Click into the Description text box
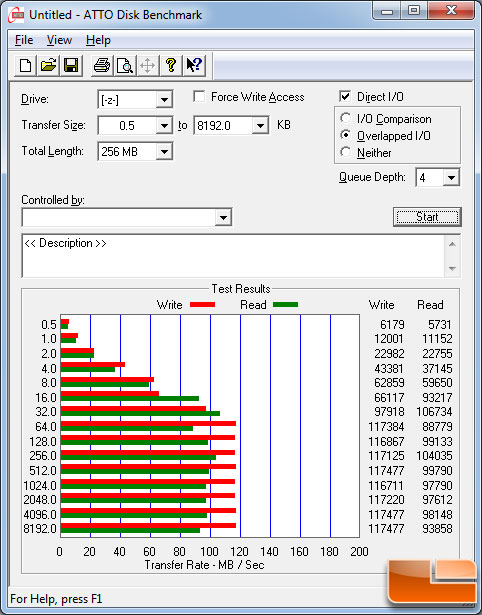Viewport: 482px width, 615px height. click(233, 255)
